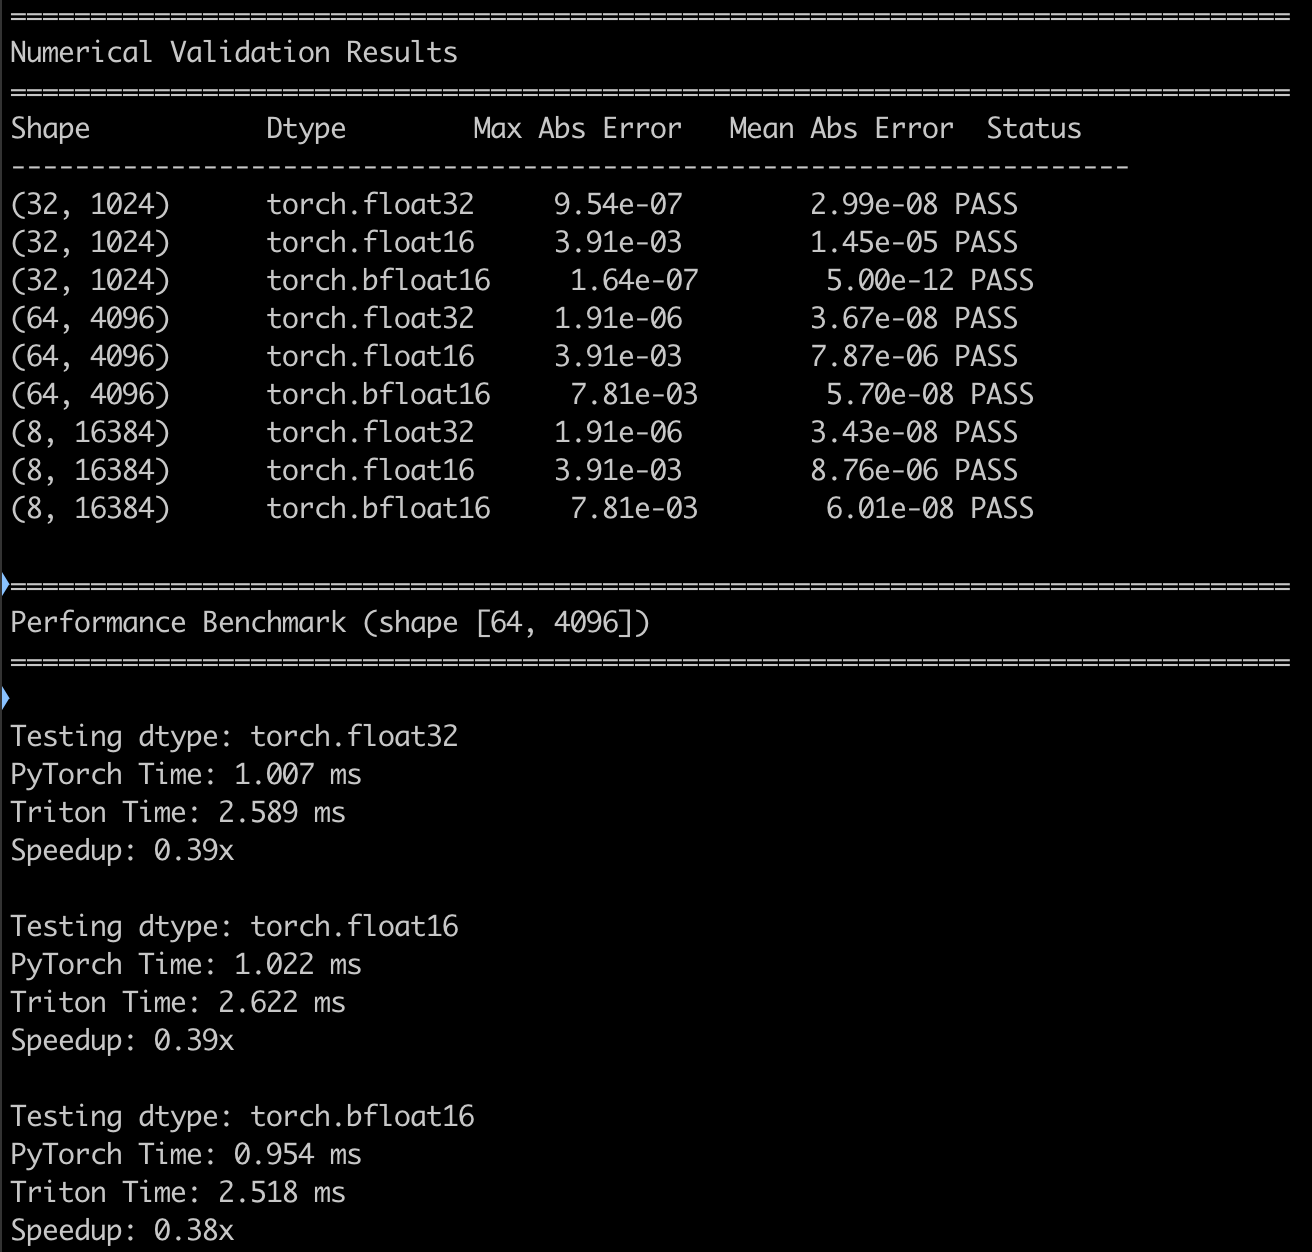
Task: Select the Max Abs Error column header
Action: click(577, 128)
